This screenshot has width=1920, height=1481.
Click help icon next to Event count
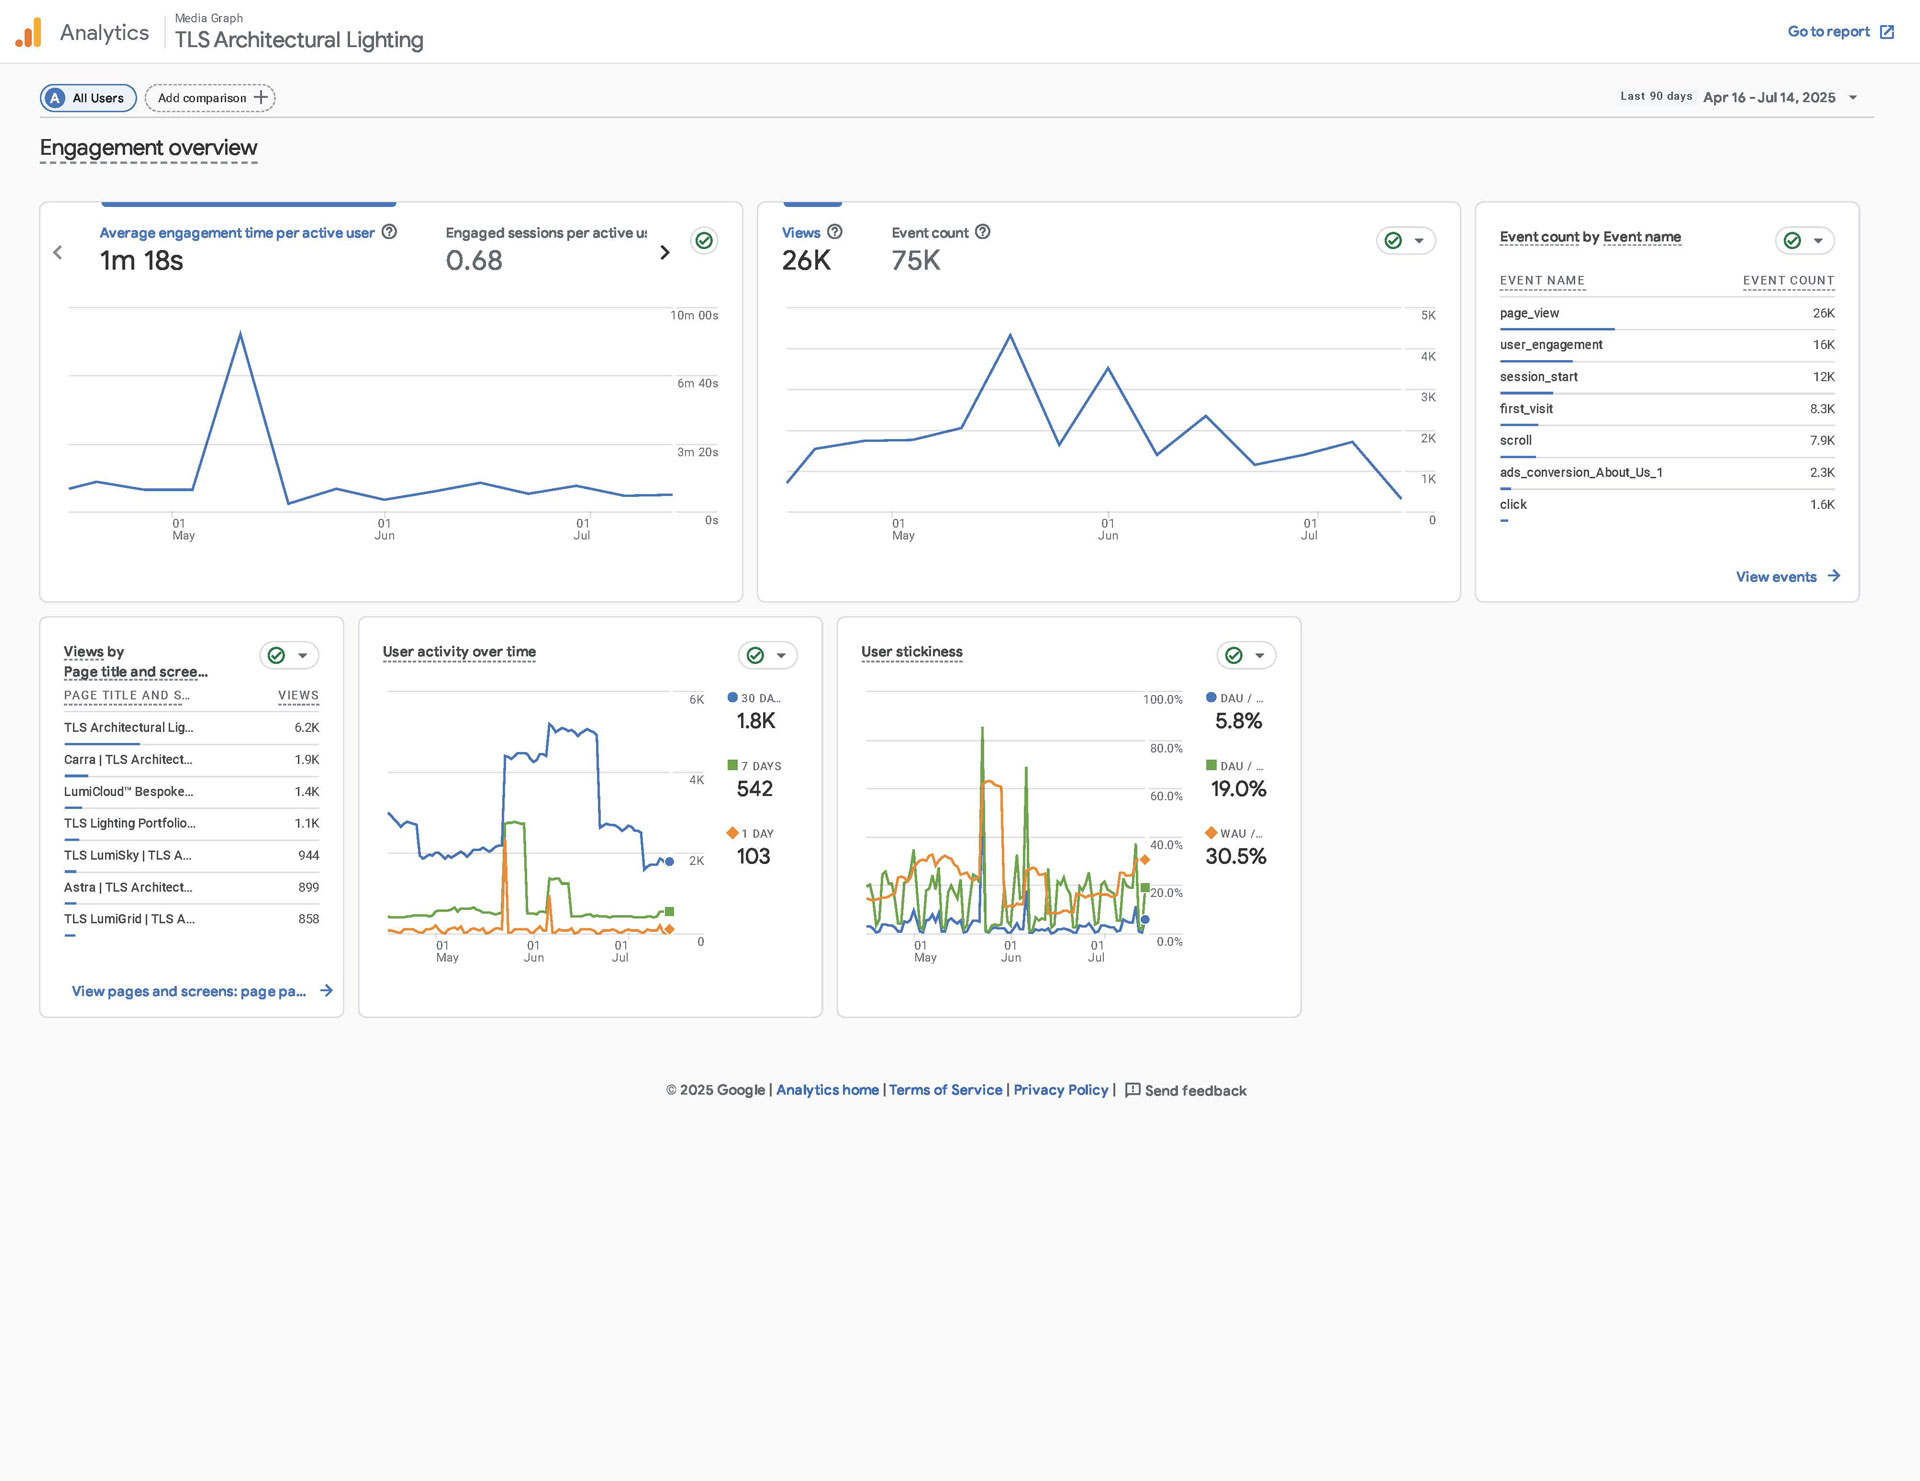pyautogui.click(x=983, y=232)
